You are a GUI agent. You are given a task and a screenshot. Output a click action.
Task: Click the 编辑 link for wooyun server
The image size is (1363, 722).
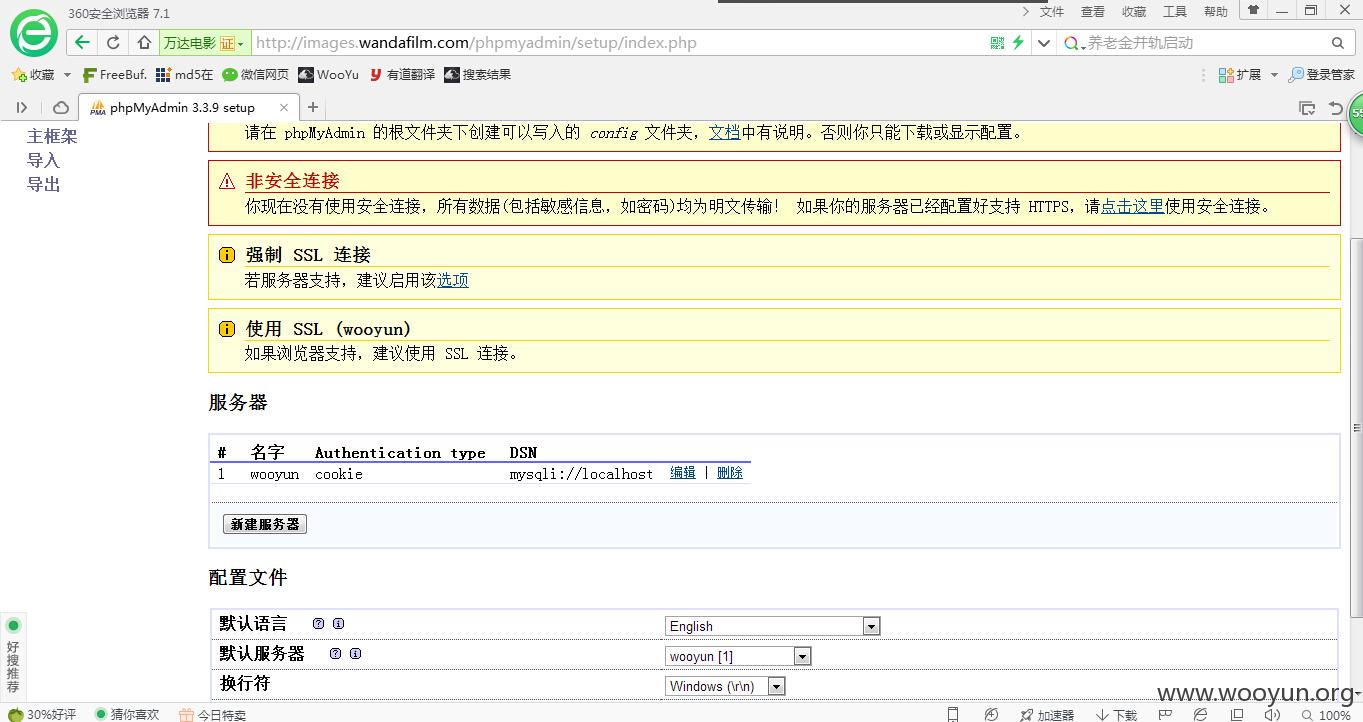(683, 473)
